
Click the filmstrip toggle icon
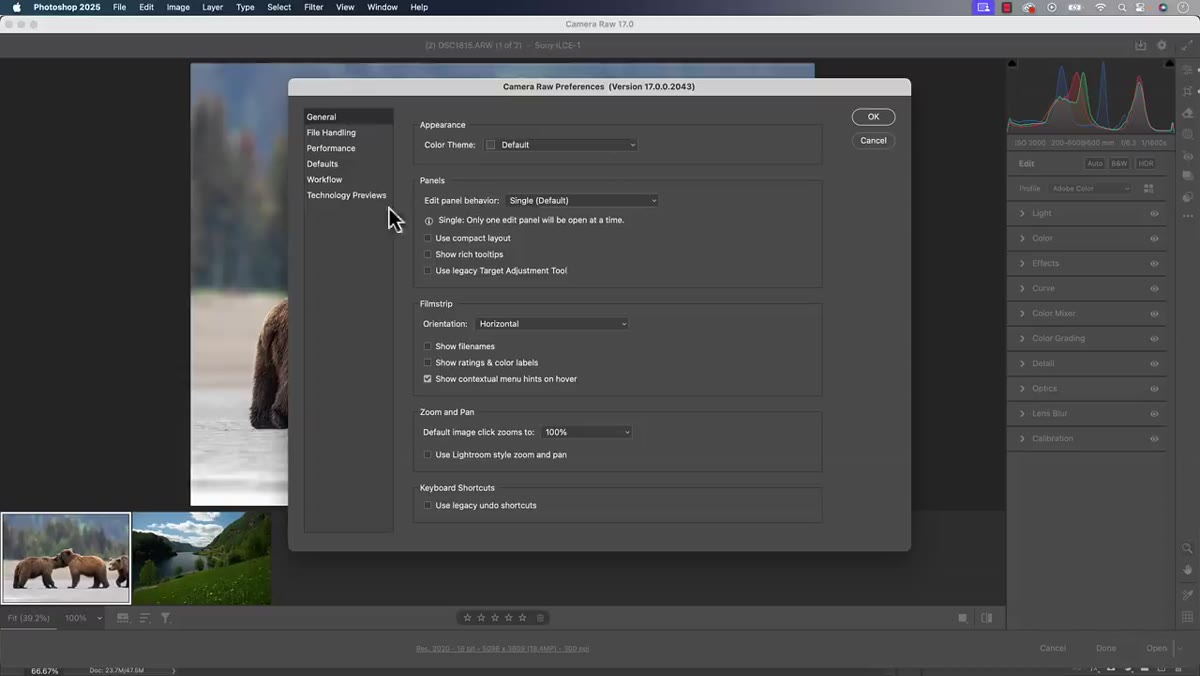point(123,618)
